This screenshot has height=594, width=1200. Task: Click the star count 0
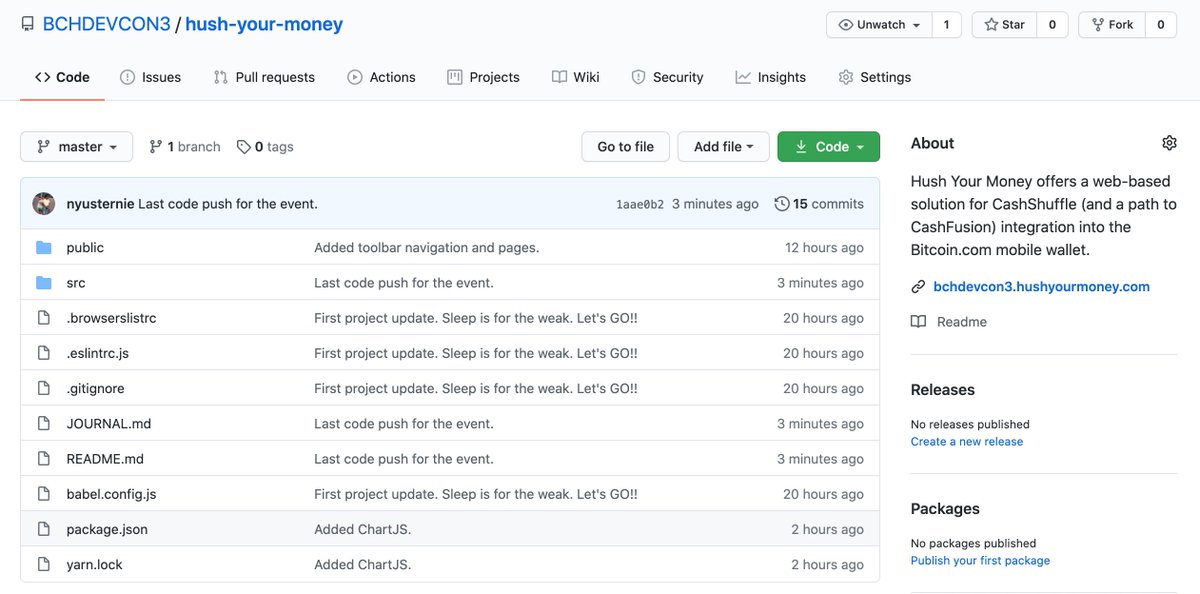point(1052,25)
